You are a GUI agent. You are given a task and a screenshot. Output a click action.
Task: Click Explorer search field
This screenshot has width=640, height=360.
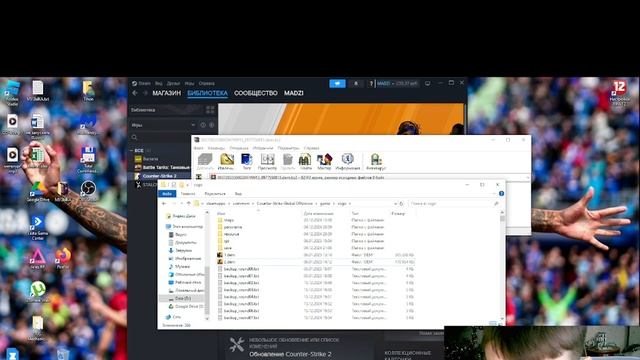[454, 203]
